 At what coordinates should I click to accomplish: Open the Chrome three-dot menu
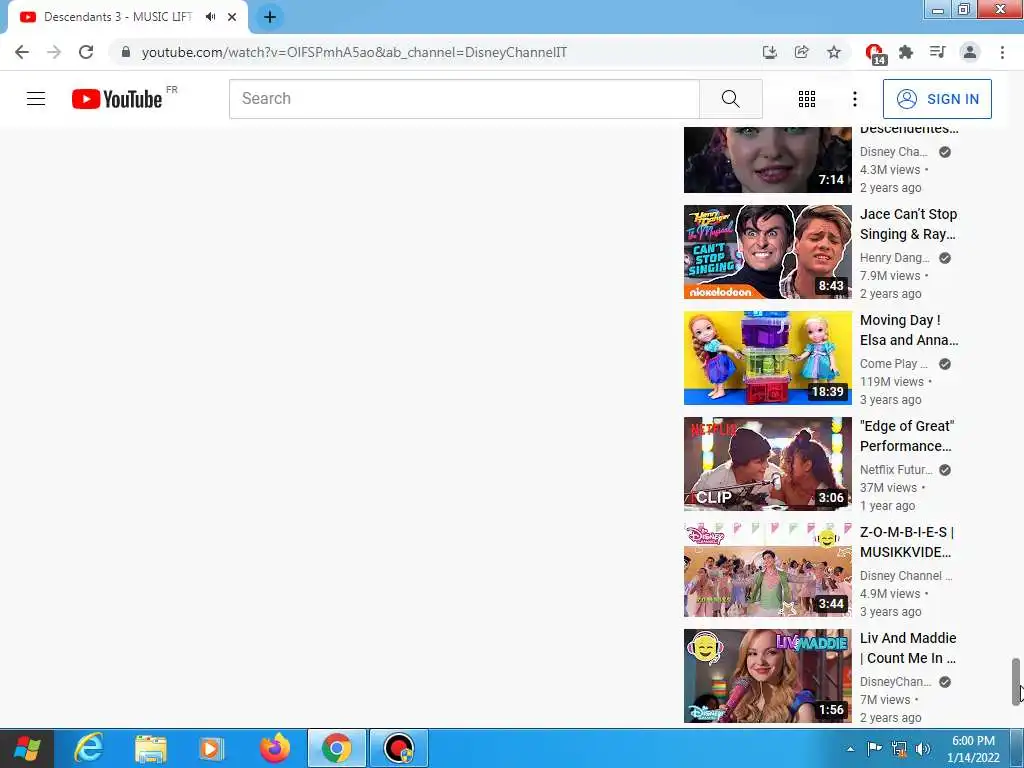(x=1002, y=52)
